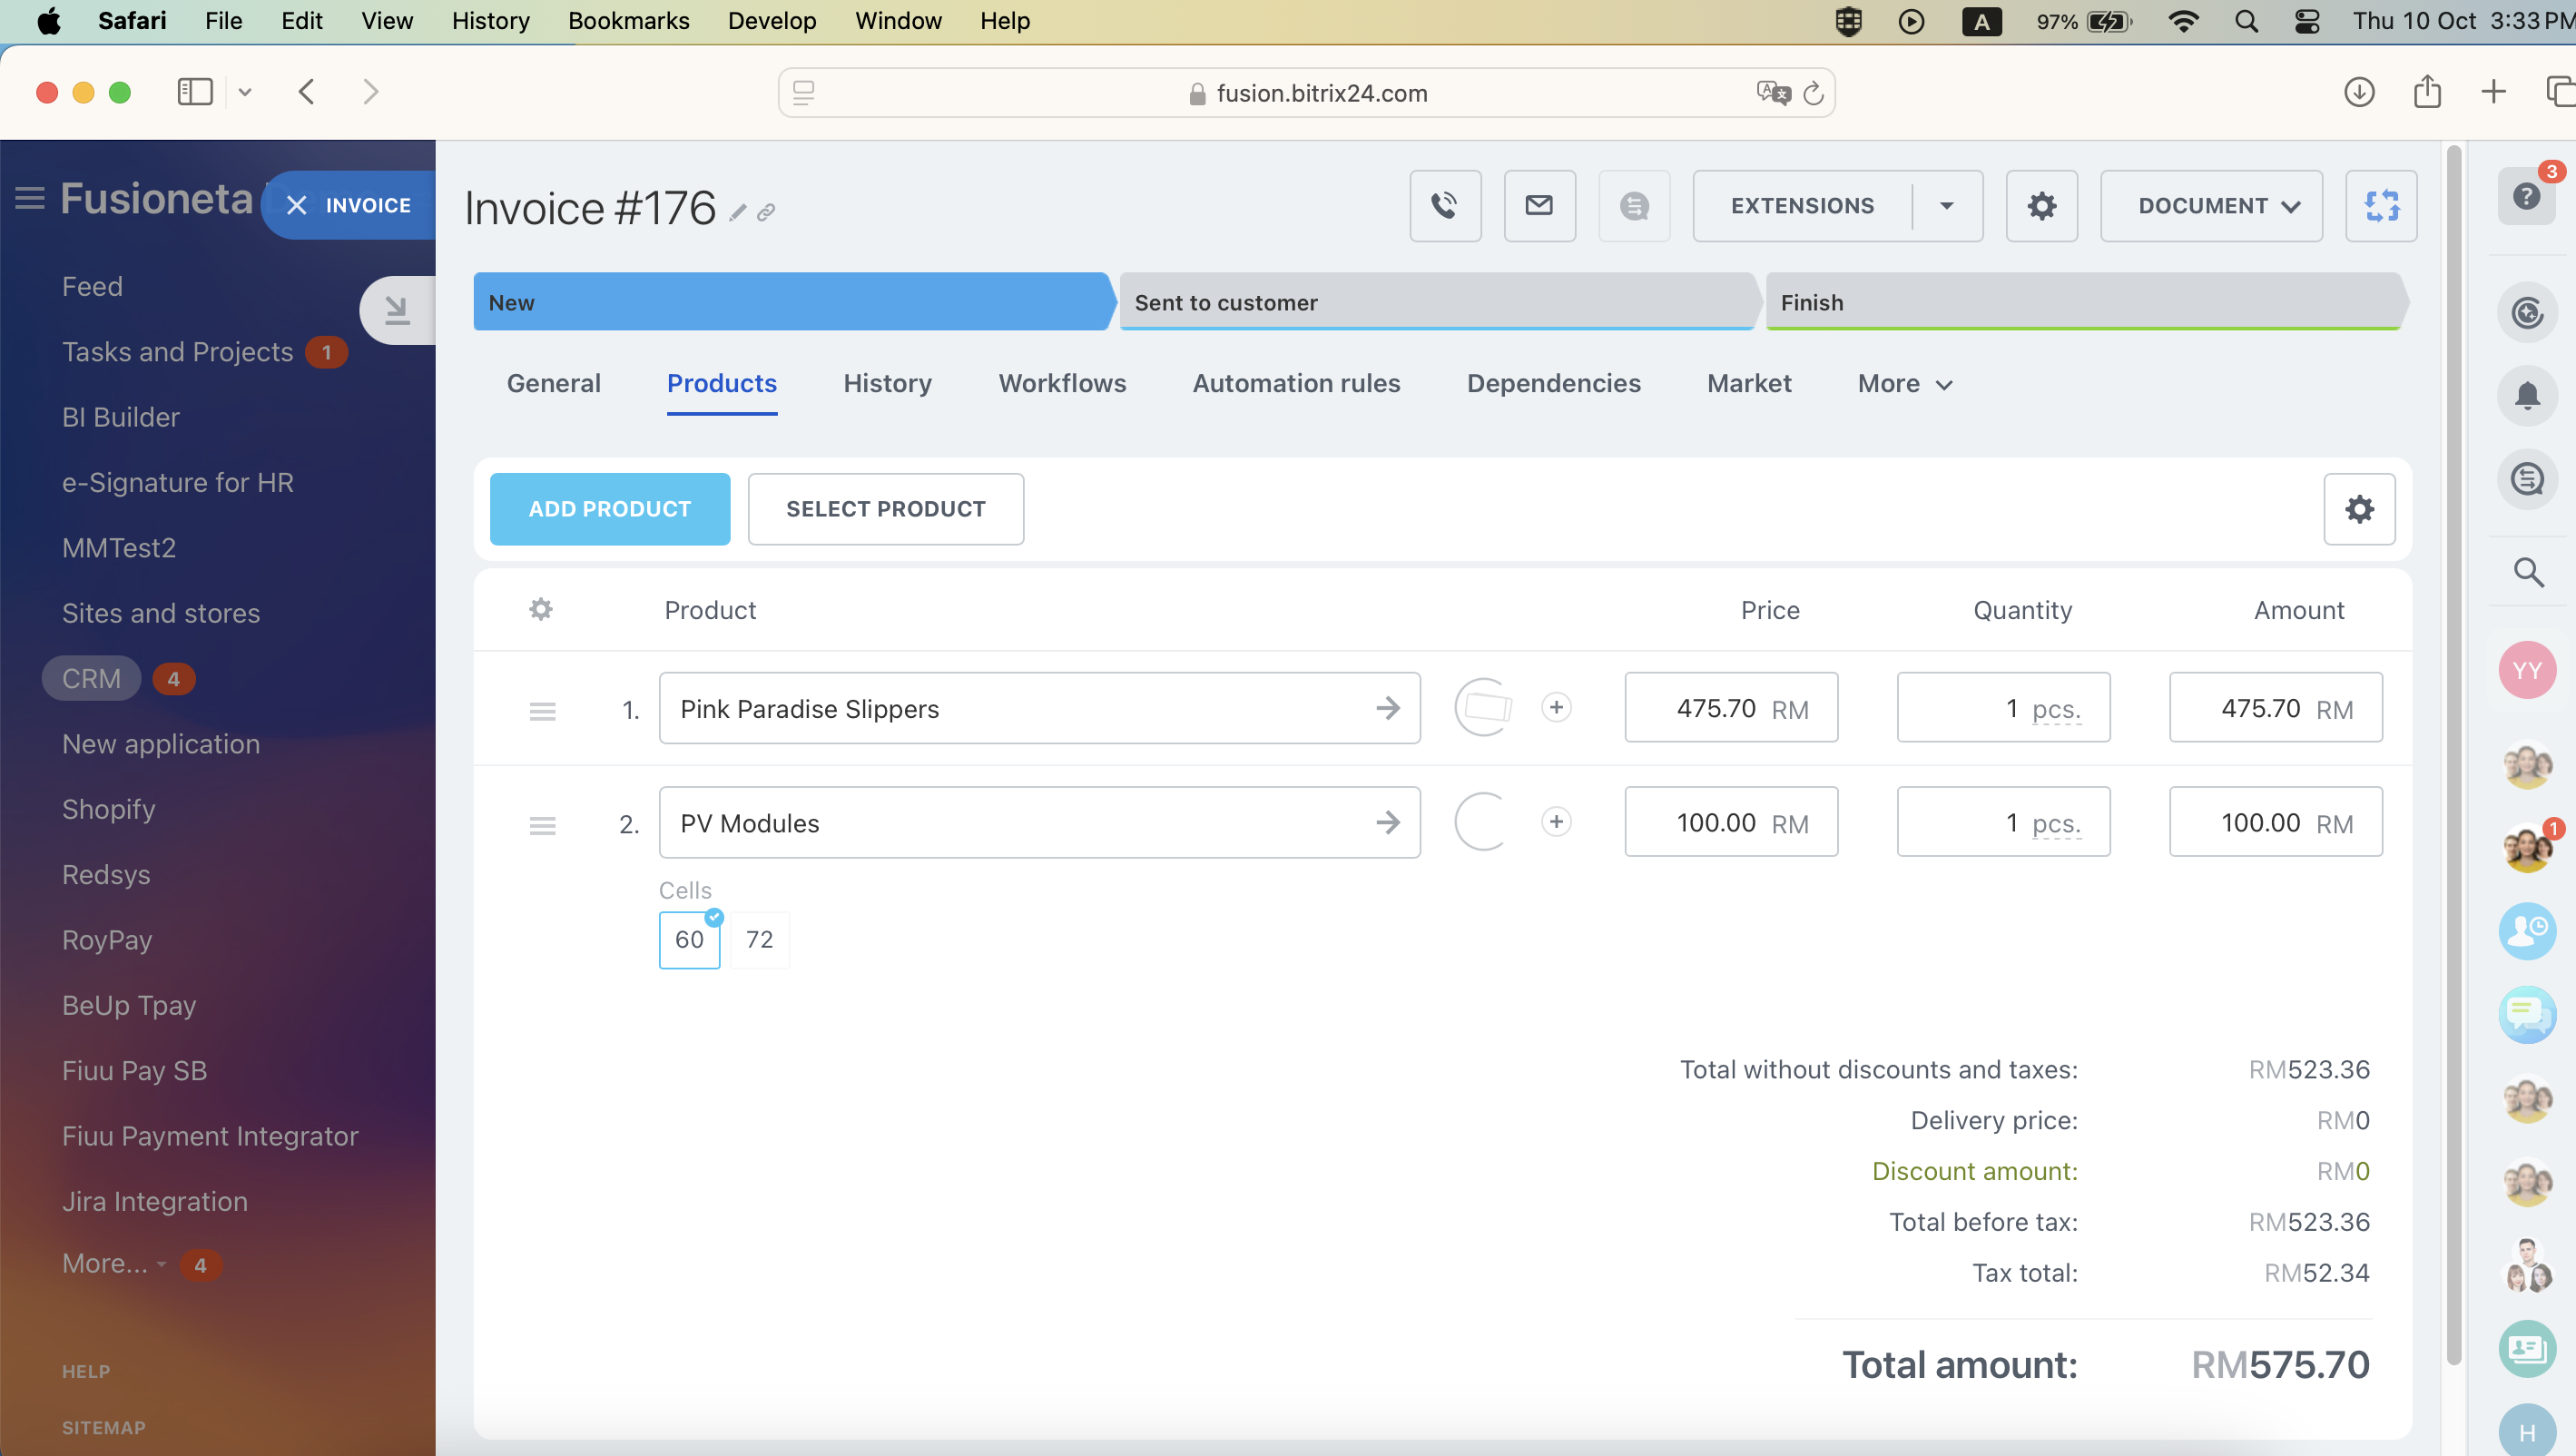The width and height of the screenshot is (2576, 1456).
Task: Expand the Extensions dropdown arrow
Action: click(x=1946, y=206)
